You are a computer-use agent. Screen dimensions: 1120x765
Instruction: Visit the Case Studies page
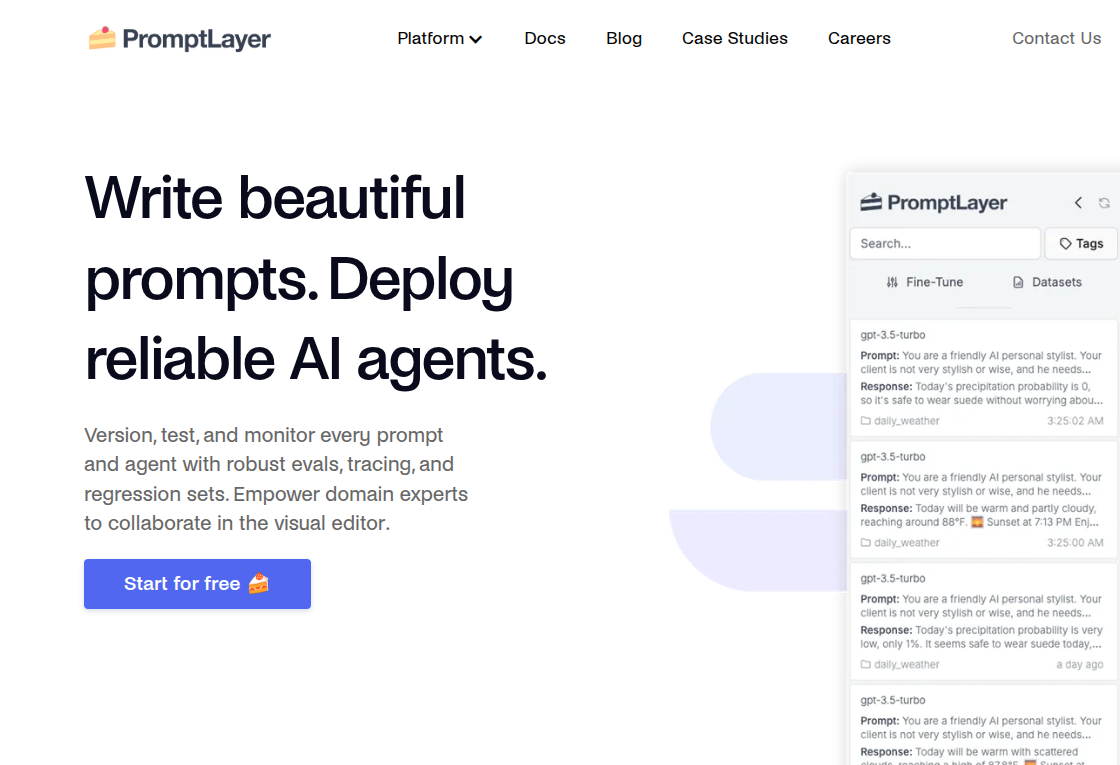coord(735,38)
